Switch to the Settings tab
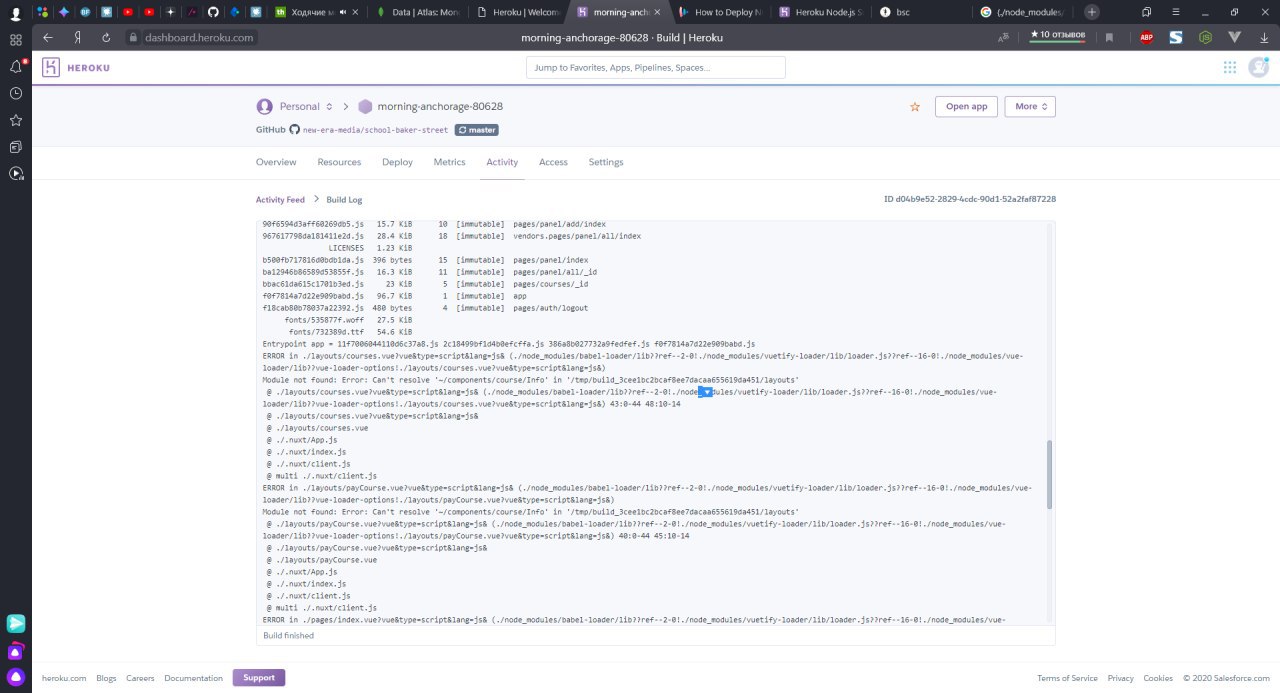The width and height of the screenshot is (1280, 693). coord(606,162)
